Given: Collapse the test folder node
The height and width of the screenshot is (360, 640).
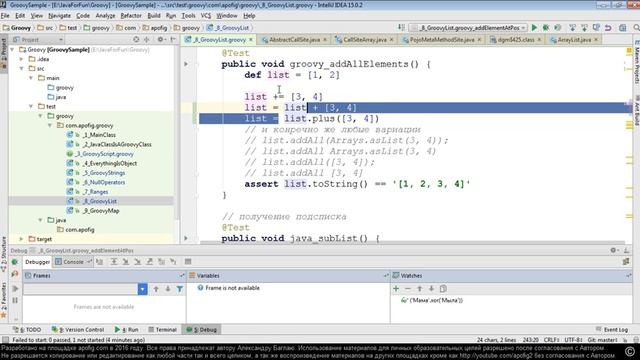Looking at the screenshot, I should pyautogui.click(x=31, y=107).
